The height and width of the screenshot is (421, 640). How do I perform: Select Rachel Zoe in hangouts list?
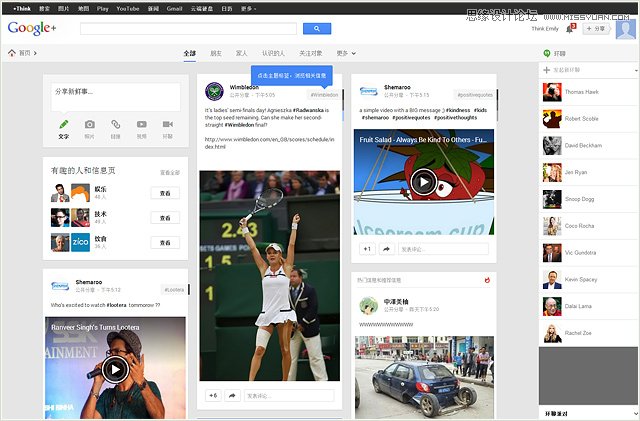[x=588, y=333]
